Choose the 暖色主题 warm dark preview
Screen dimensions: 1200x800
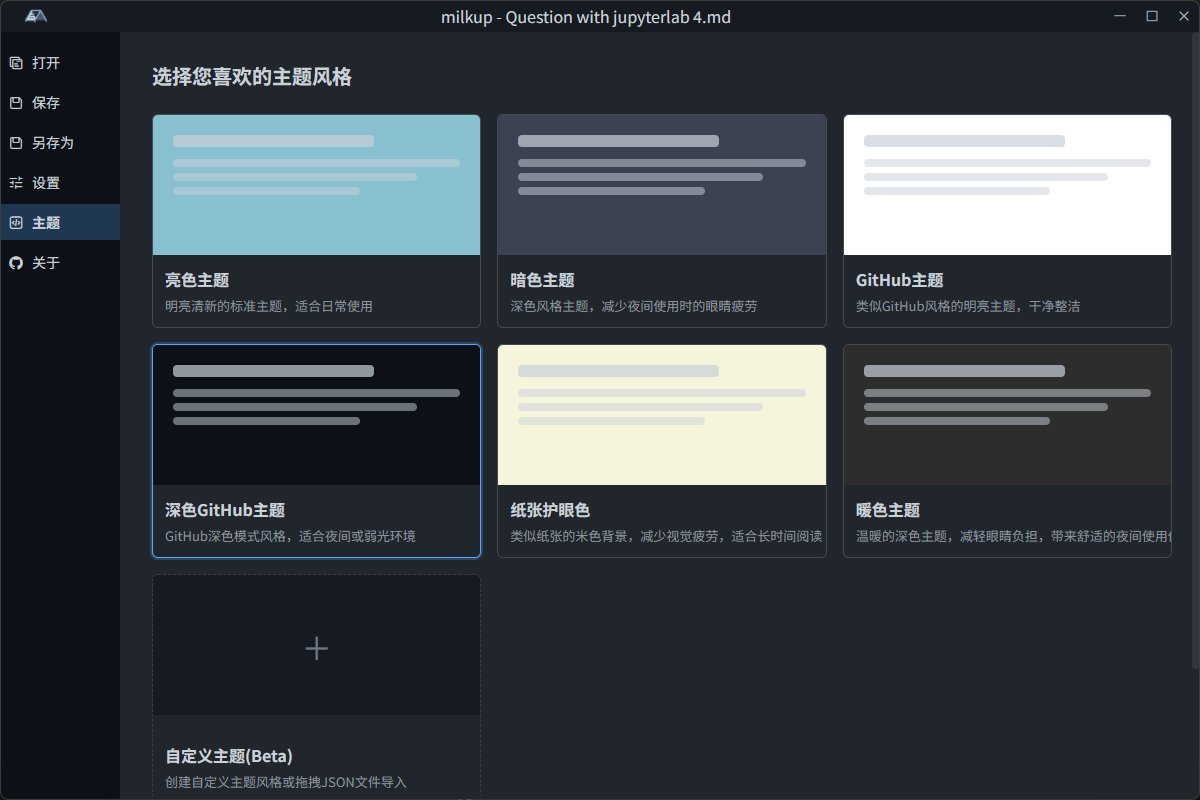[x=1007, y=415]
